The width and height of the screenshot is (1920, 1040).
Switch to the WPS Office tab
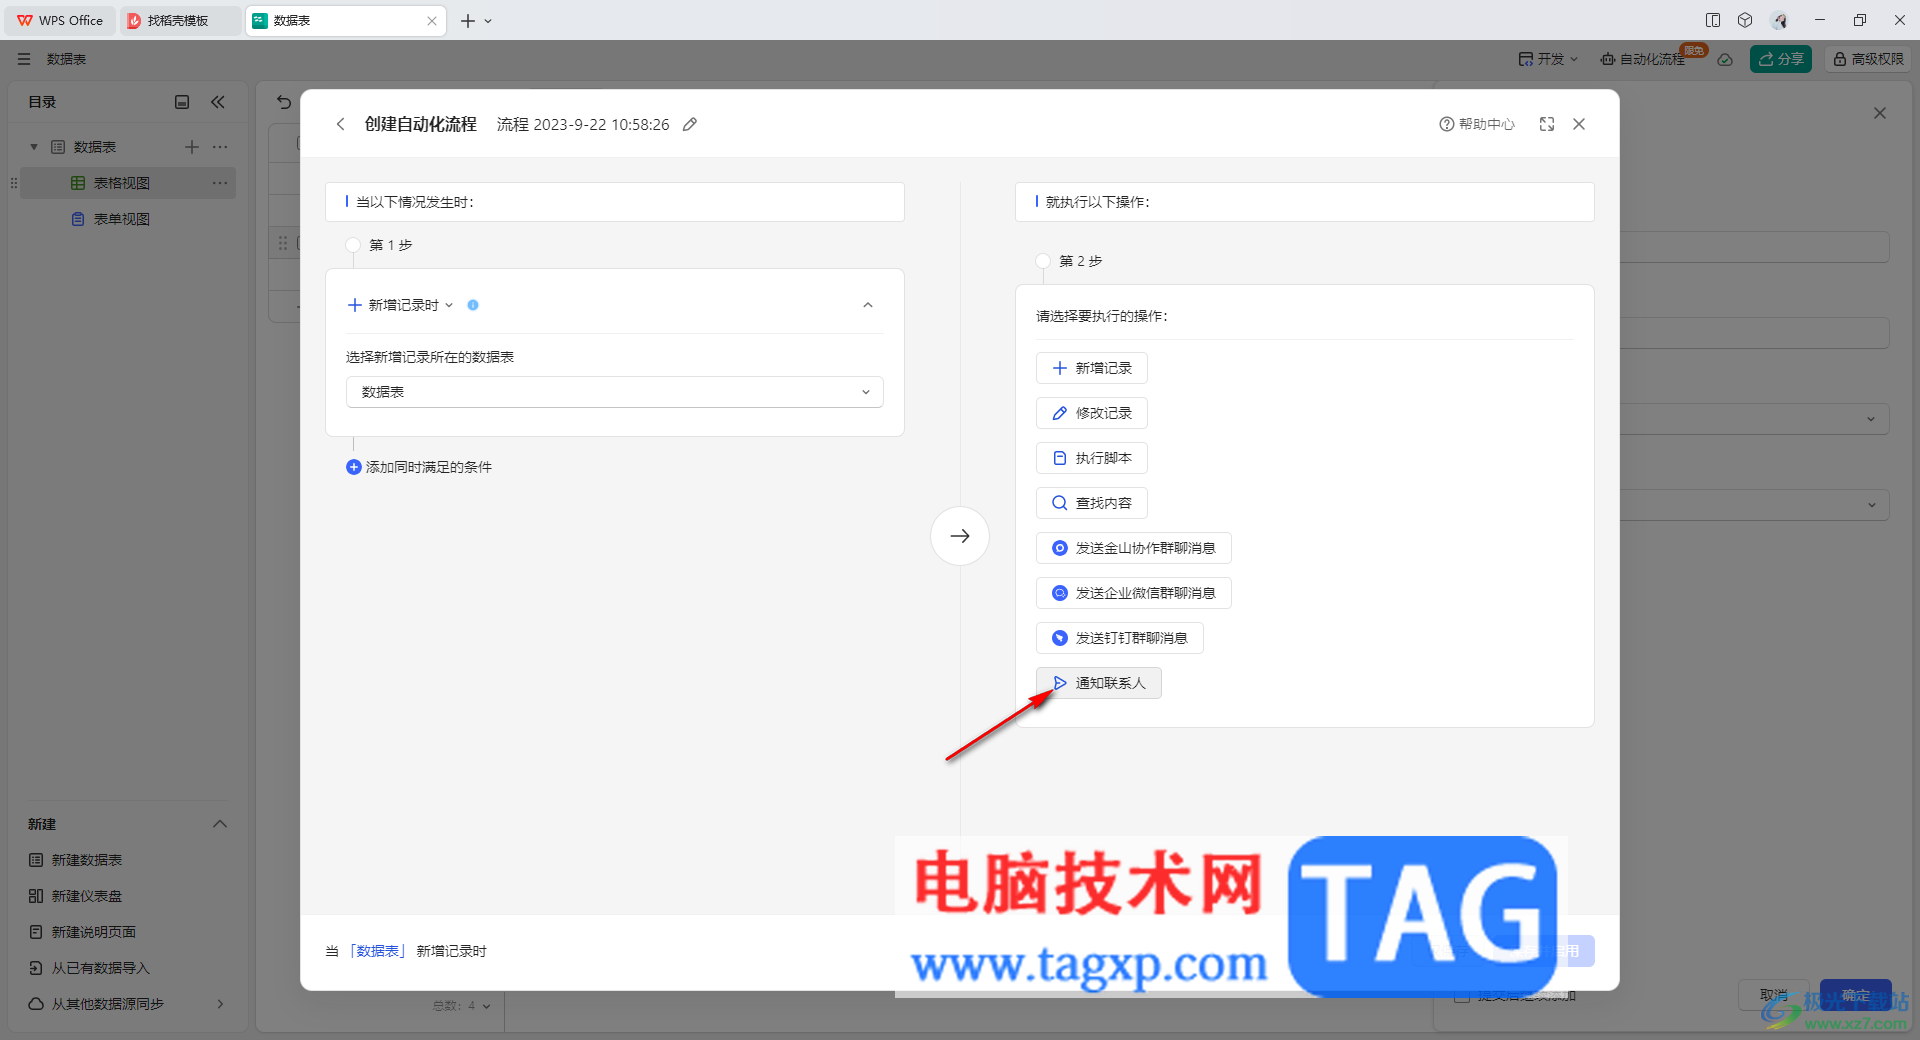60,20
